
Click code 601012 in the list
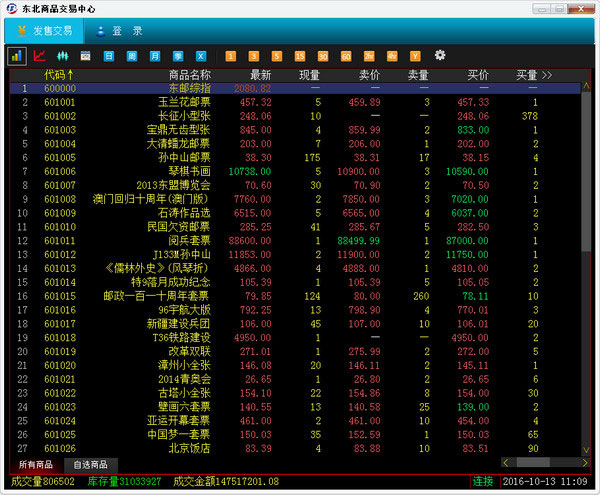(x=60, y=254)
